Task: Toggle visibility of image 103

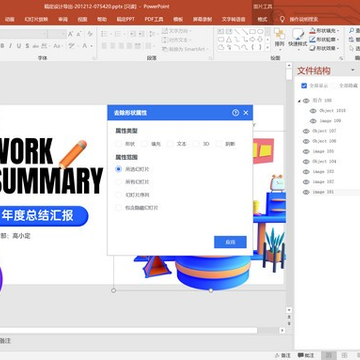Action: point(306,172)
